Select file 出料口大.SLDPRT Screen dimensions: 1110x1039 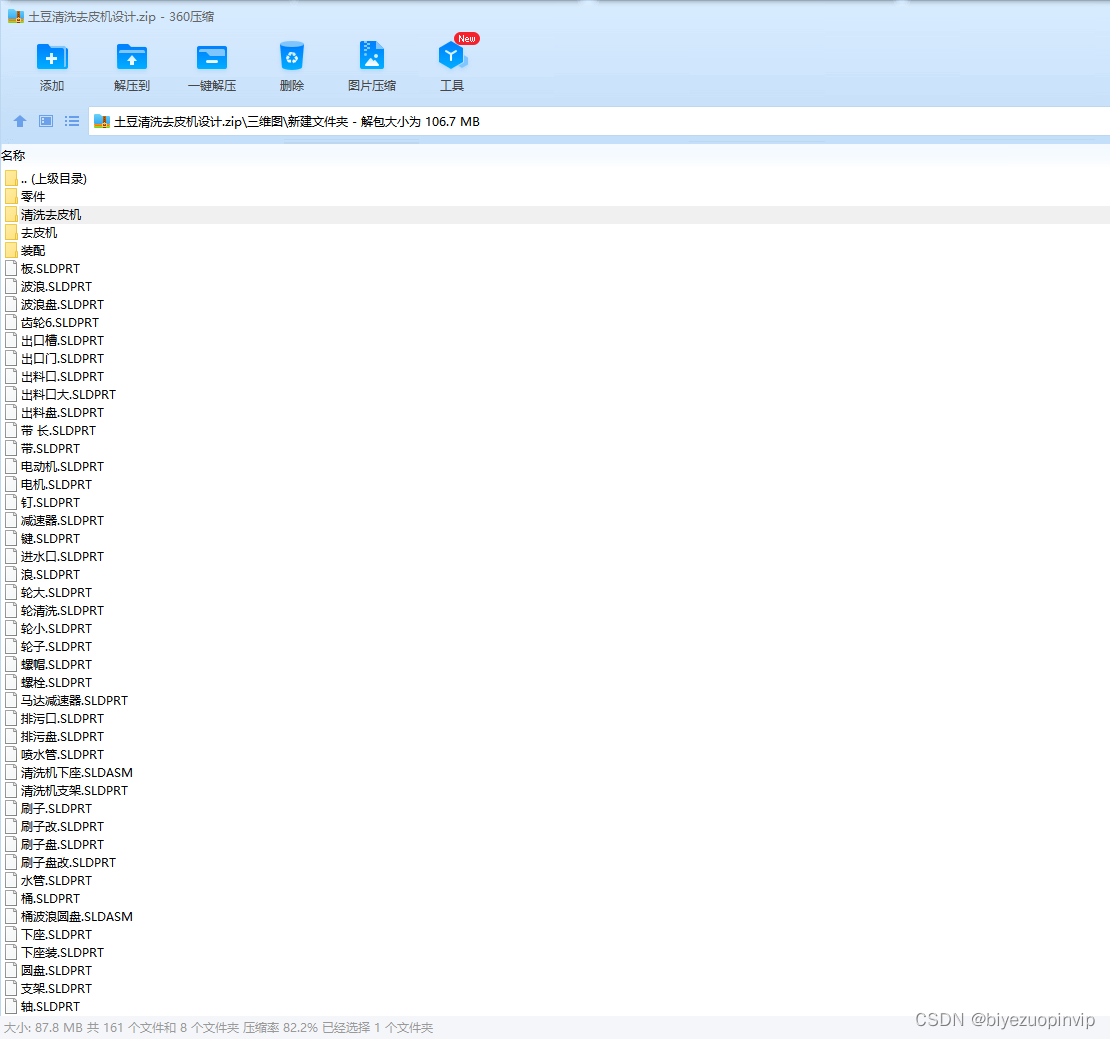(68, 395)
